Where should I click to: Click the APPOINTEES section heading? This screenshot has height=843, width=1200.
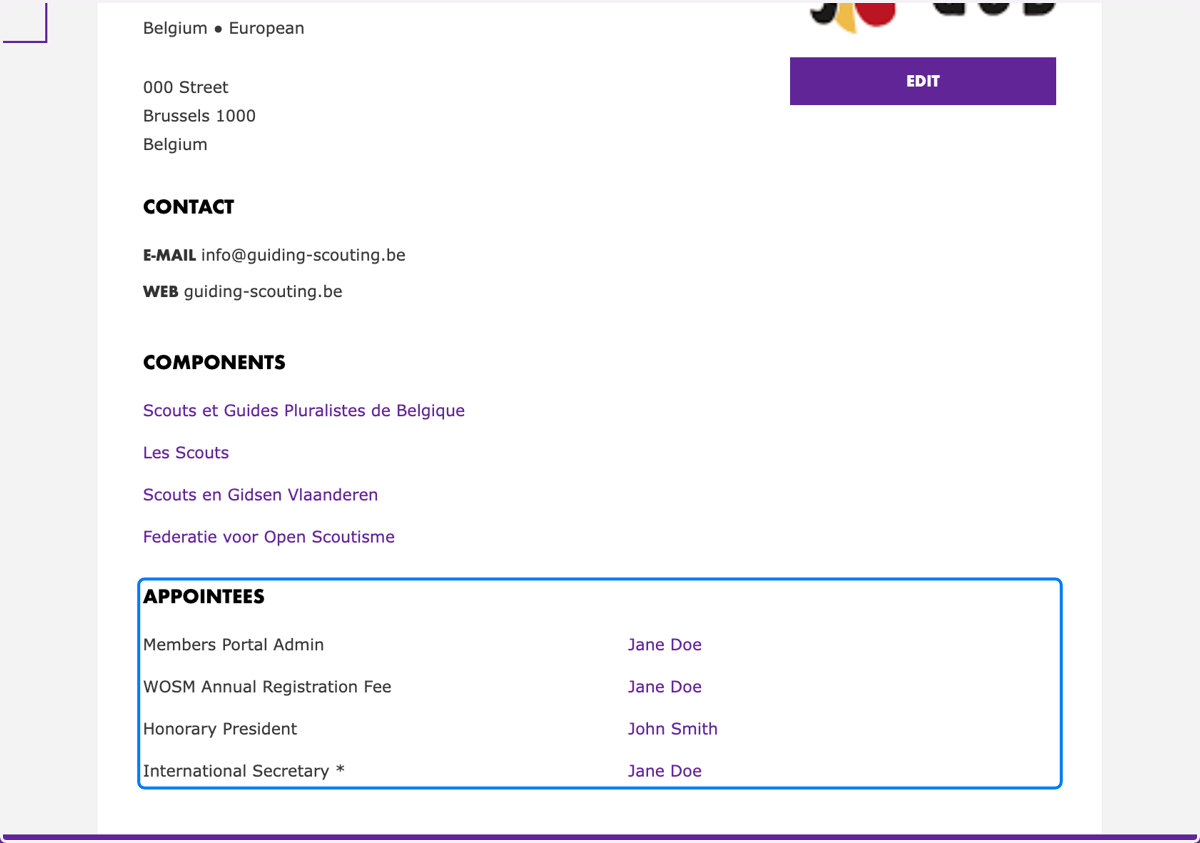tap(204, 597)
